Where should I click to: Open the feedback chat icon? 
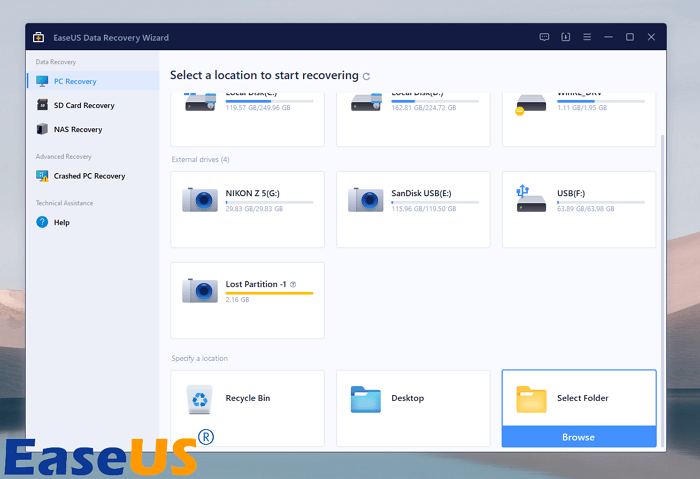tap(544, 37)
